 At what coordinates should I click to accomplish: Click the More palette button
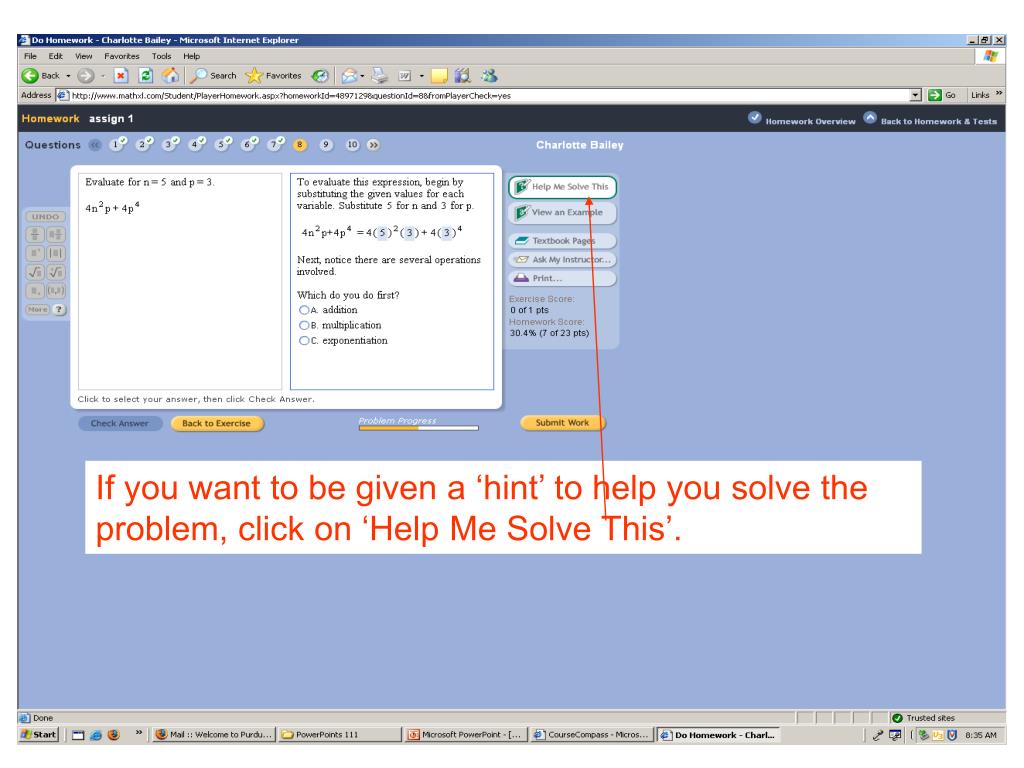tap(37, 310)
